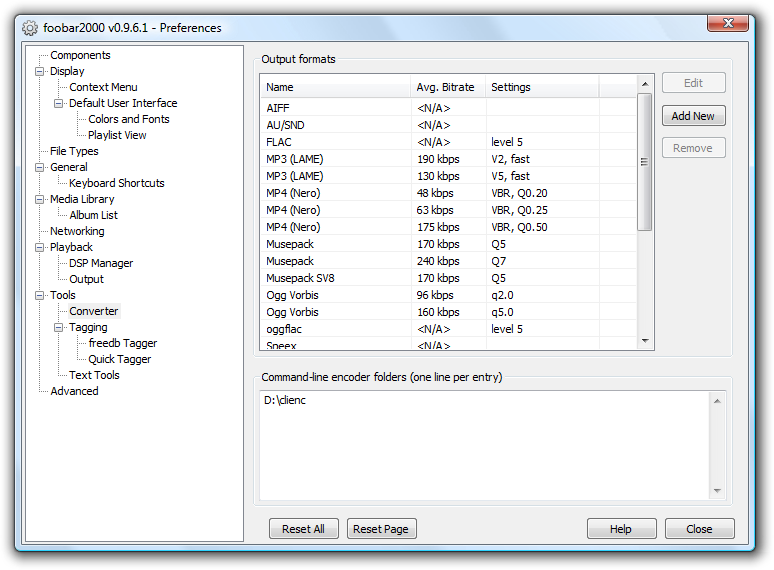Viewport: 774px width, 570px height.
Task: Collapse the Display tree node
Action: click(40, 72)
